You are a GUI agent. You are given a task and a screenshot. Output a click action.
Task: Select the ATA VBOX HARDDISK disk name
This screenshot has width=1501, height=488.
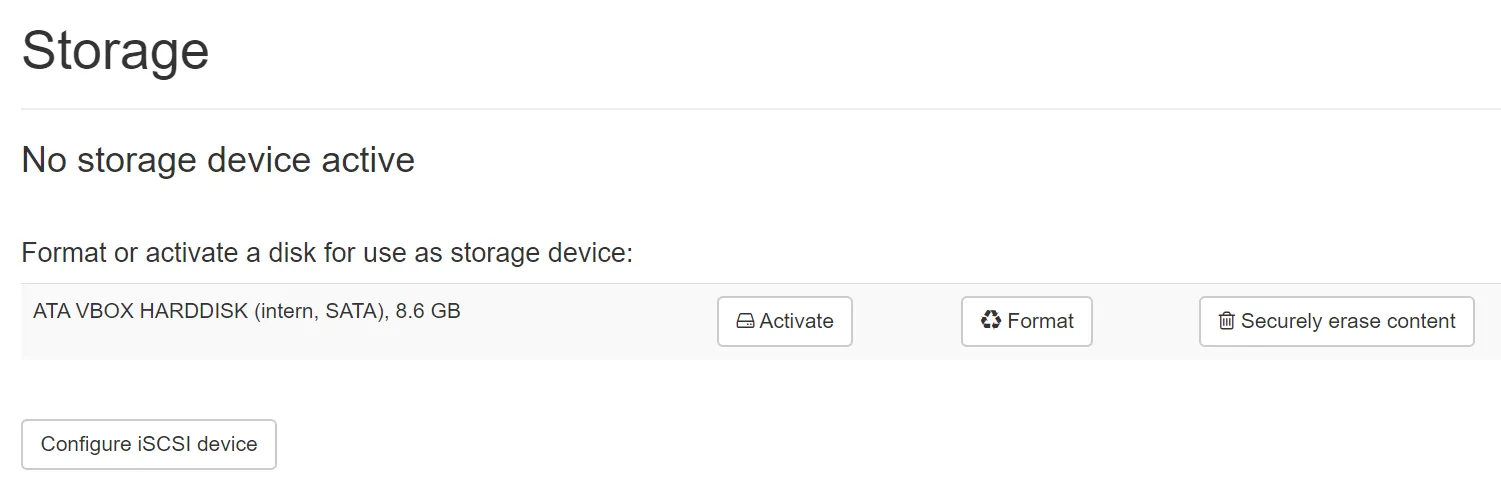coord(140,311)
